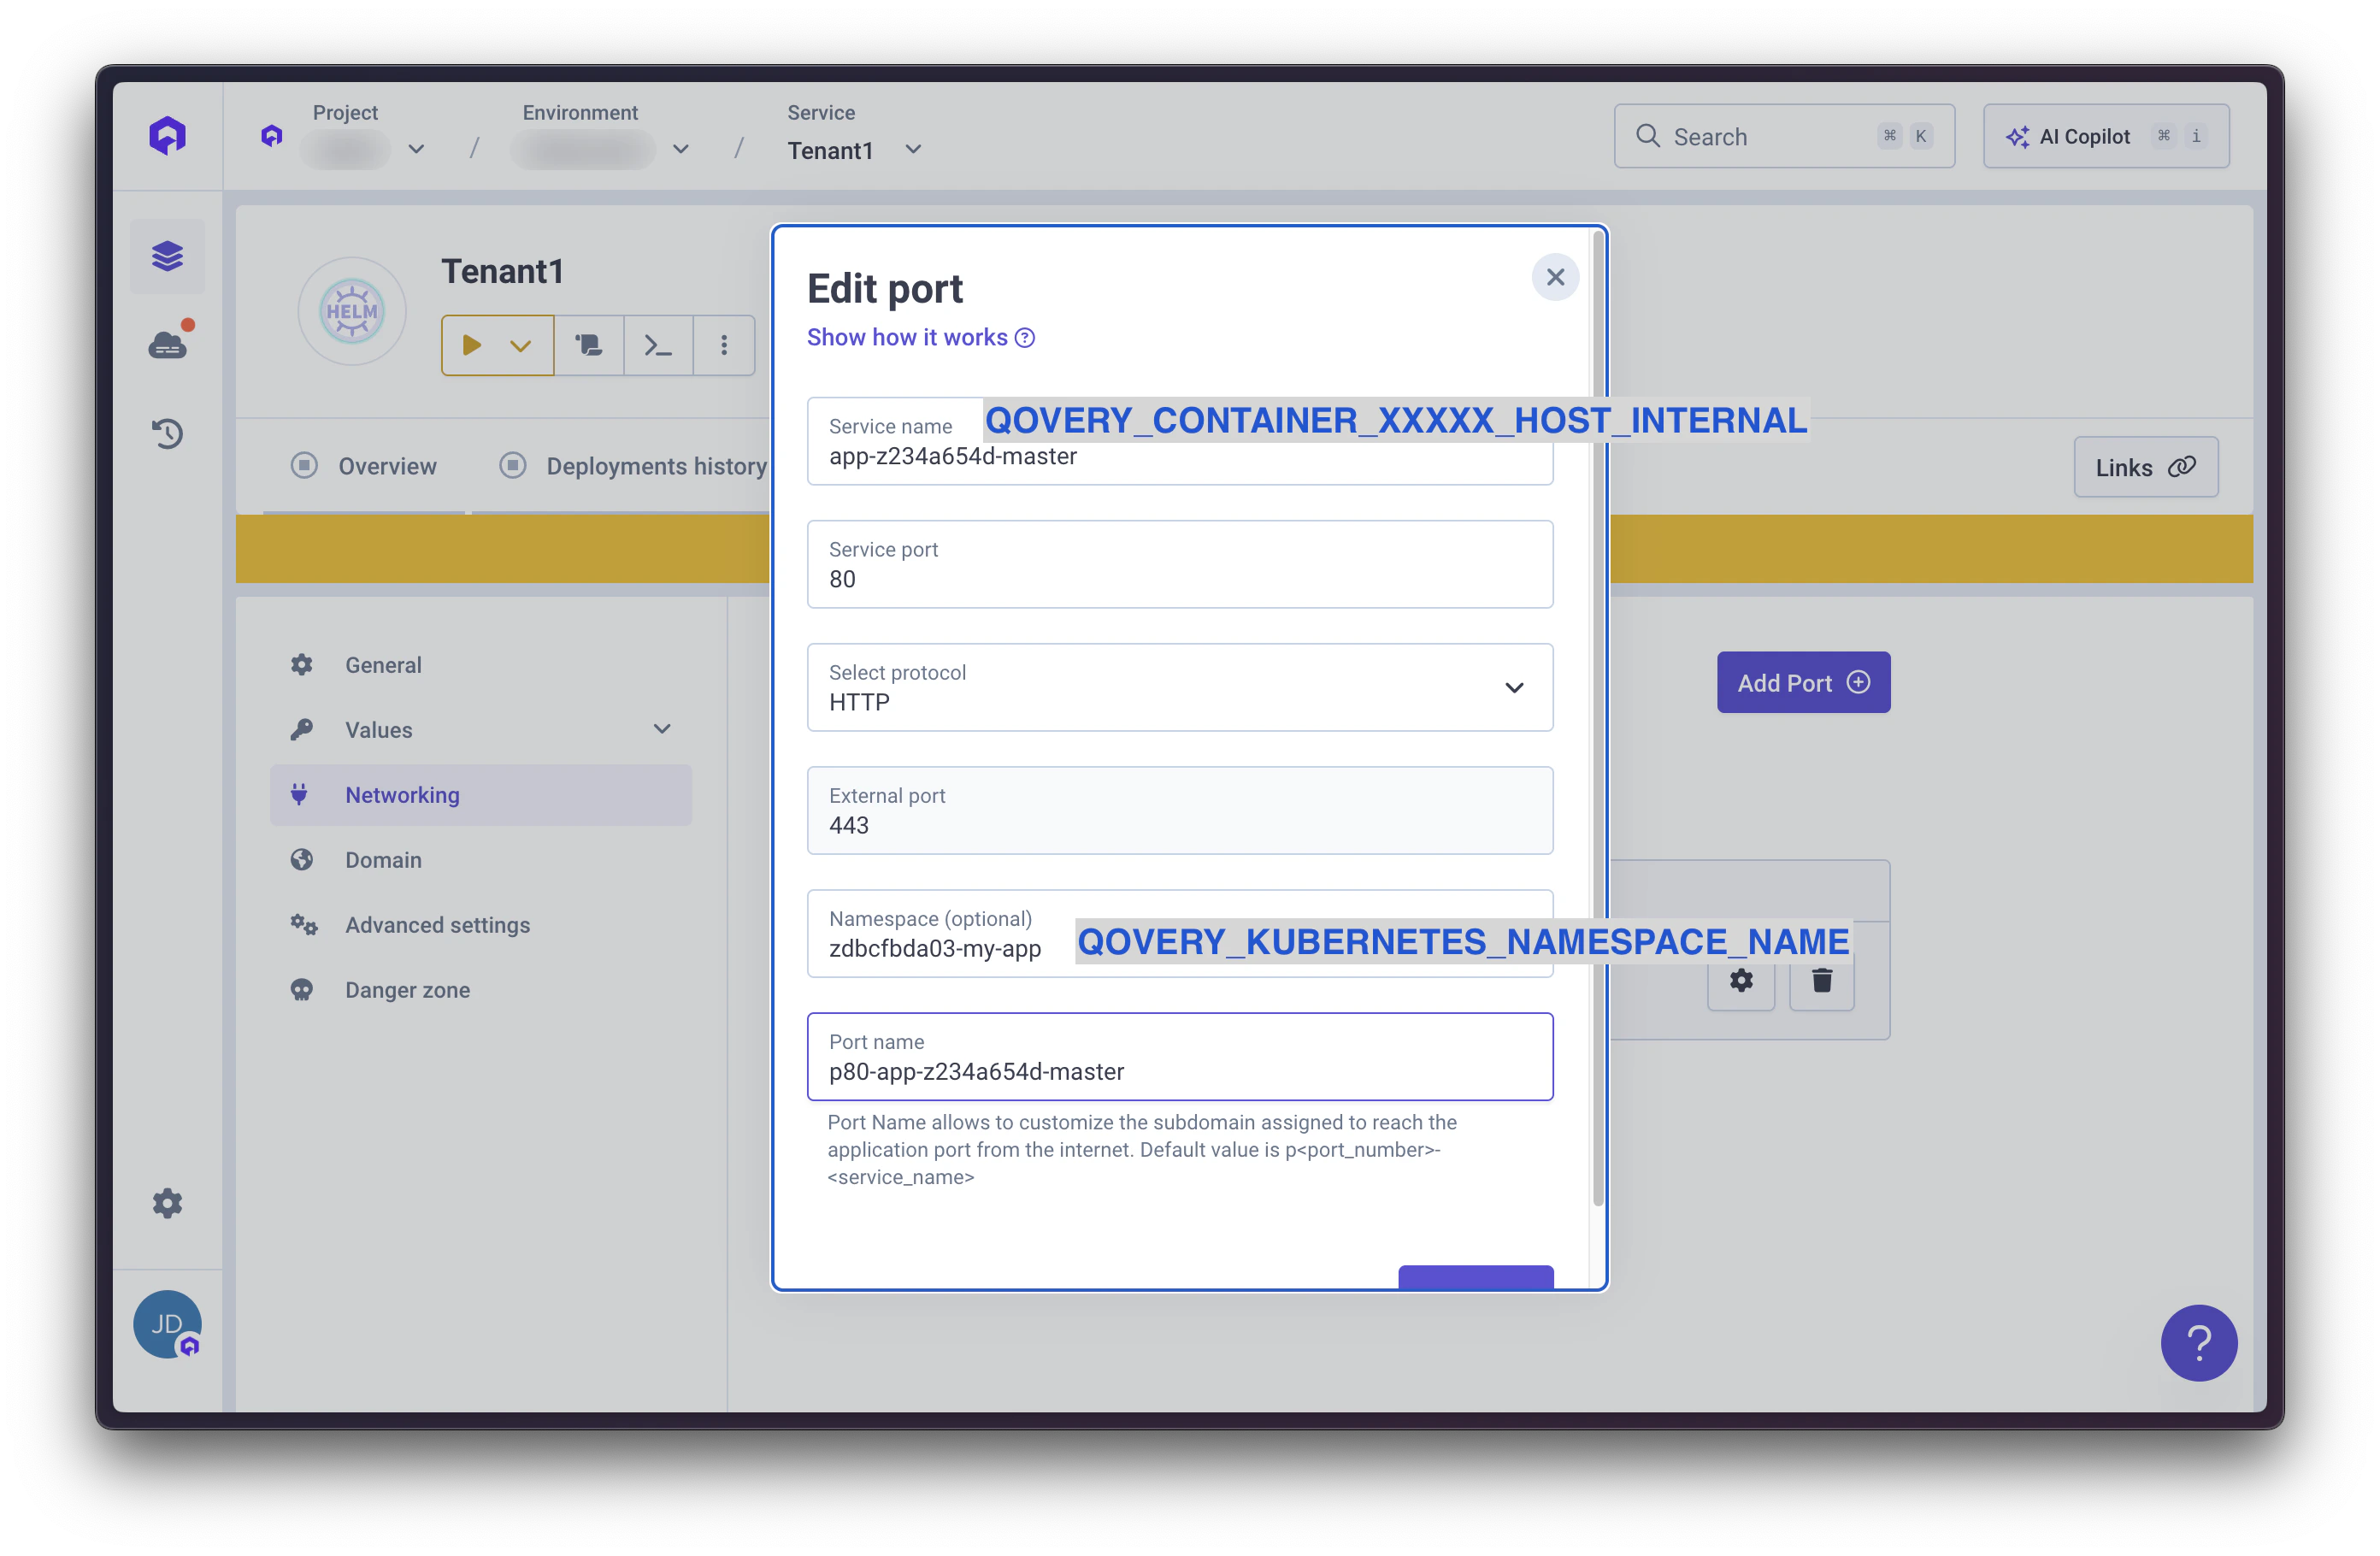Click the Qovery logo icon

tap(167, 134)
